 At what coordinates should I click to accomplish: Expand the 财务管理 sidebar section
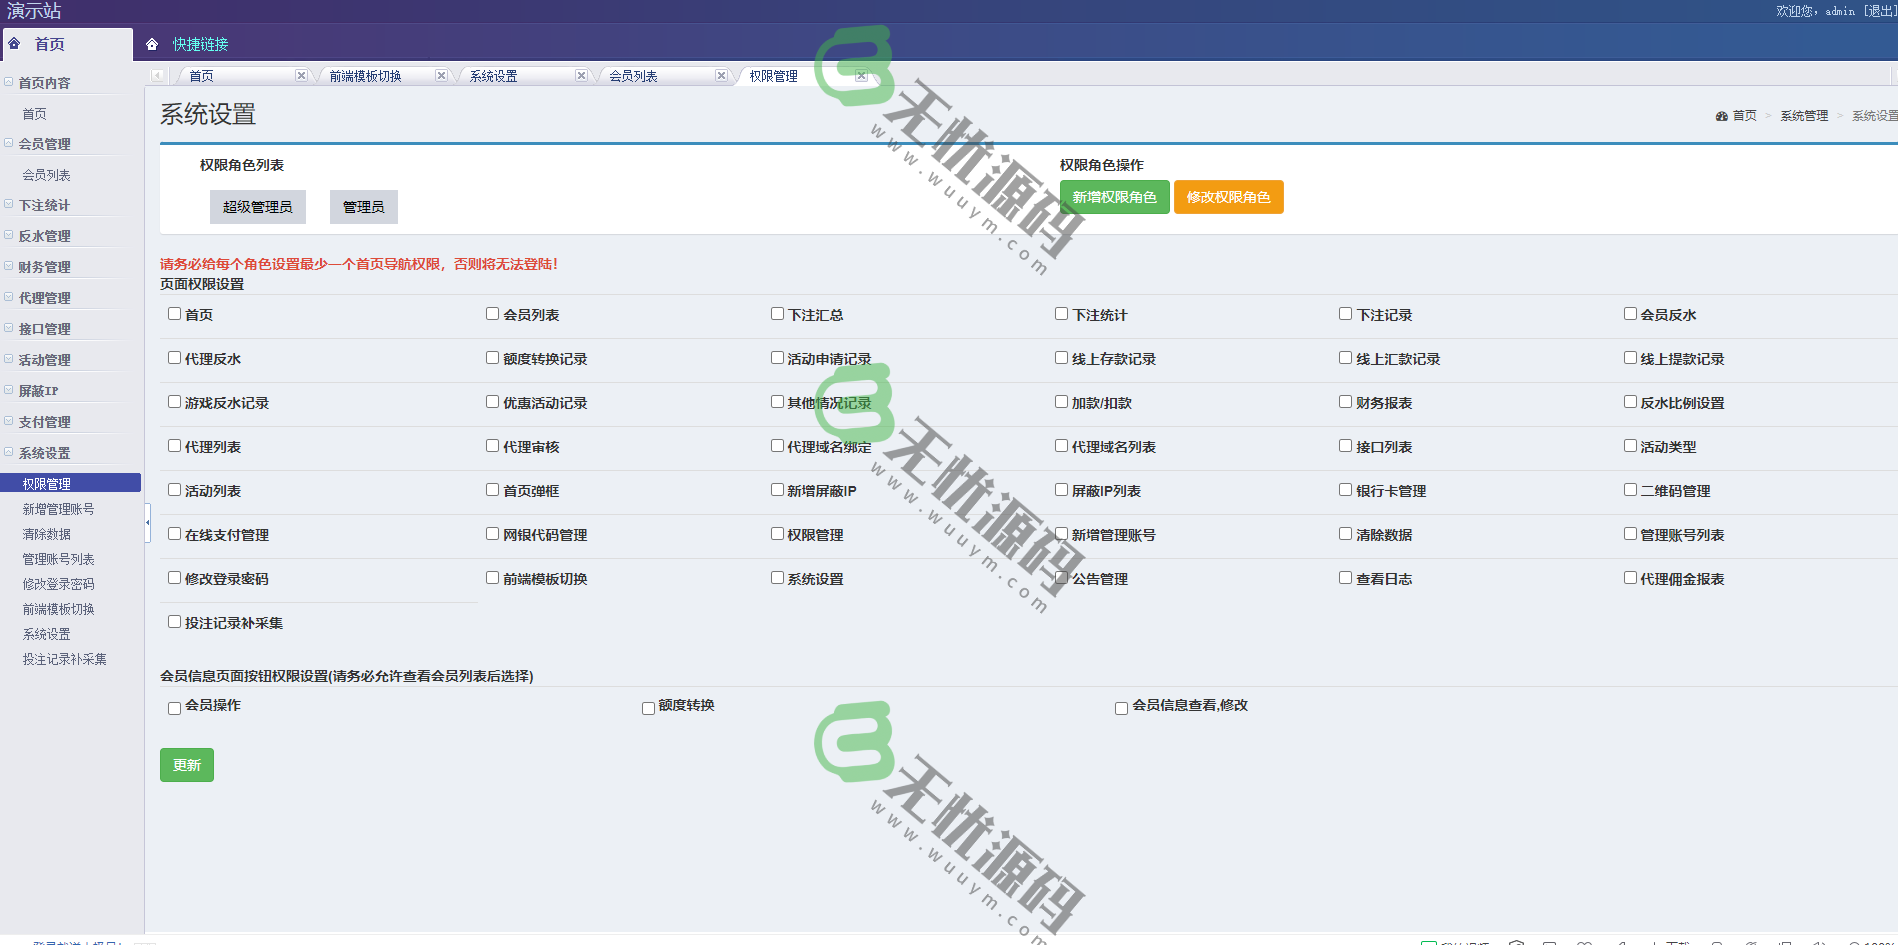(x=45, y=267)
